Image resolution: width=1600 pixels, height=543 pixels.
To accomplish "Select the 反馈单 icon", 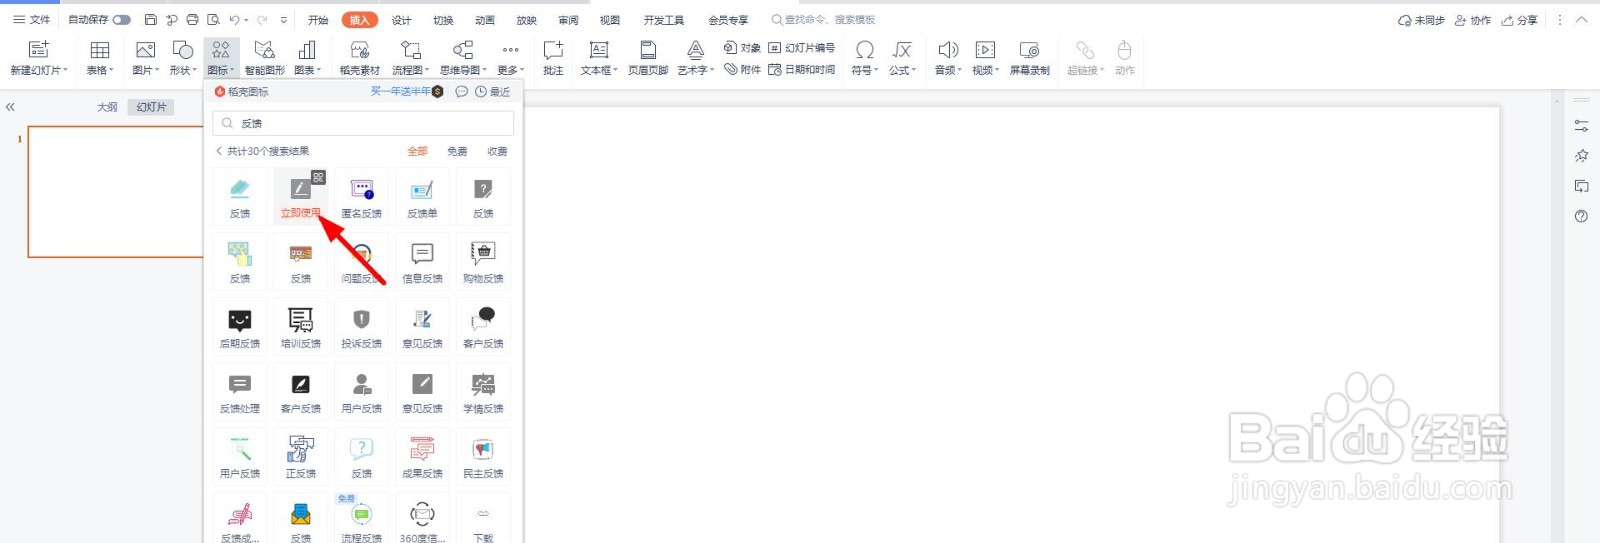I will tap(422, 197).
